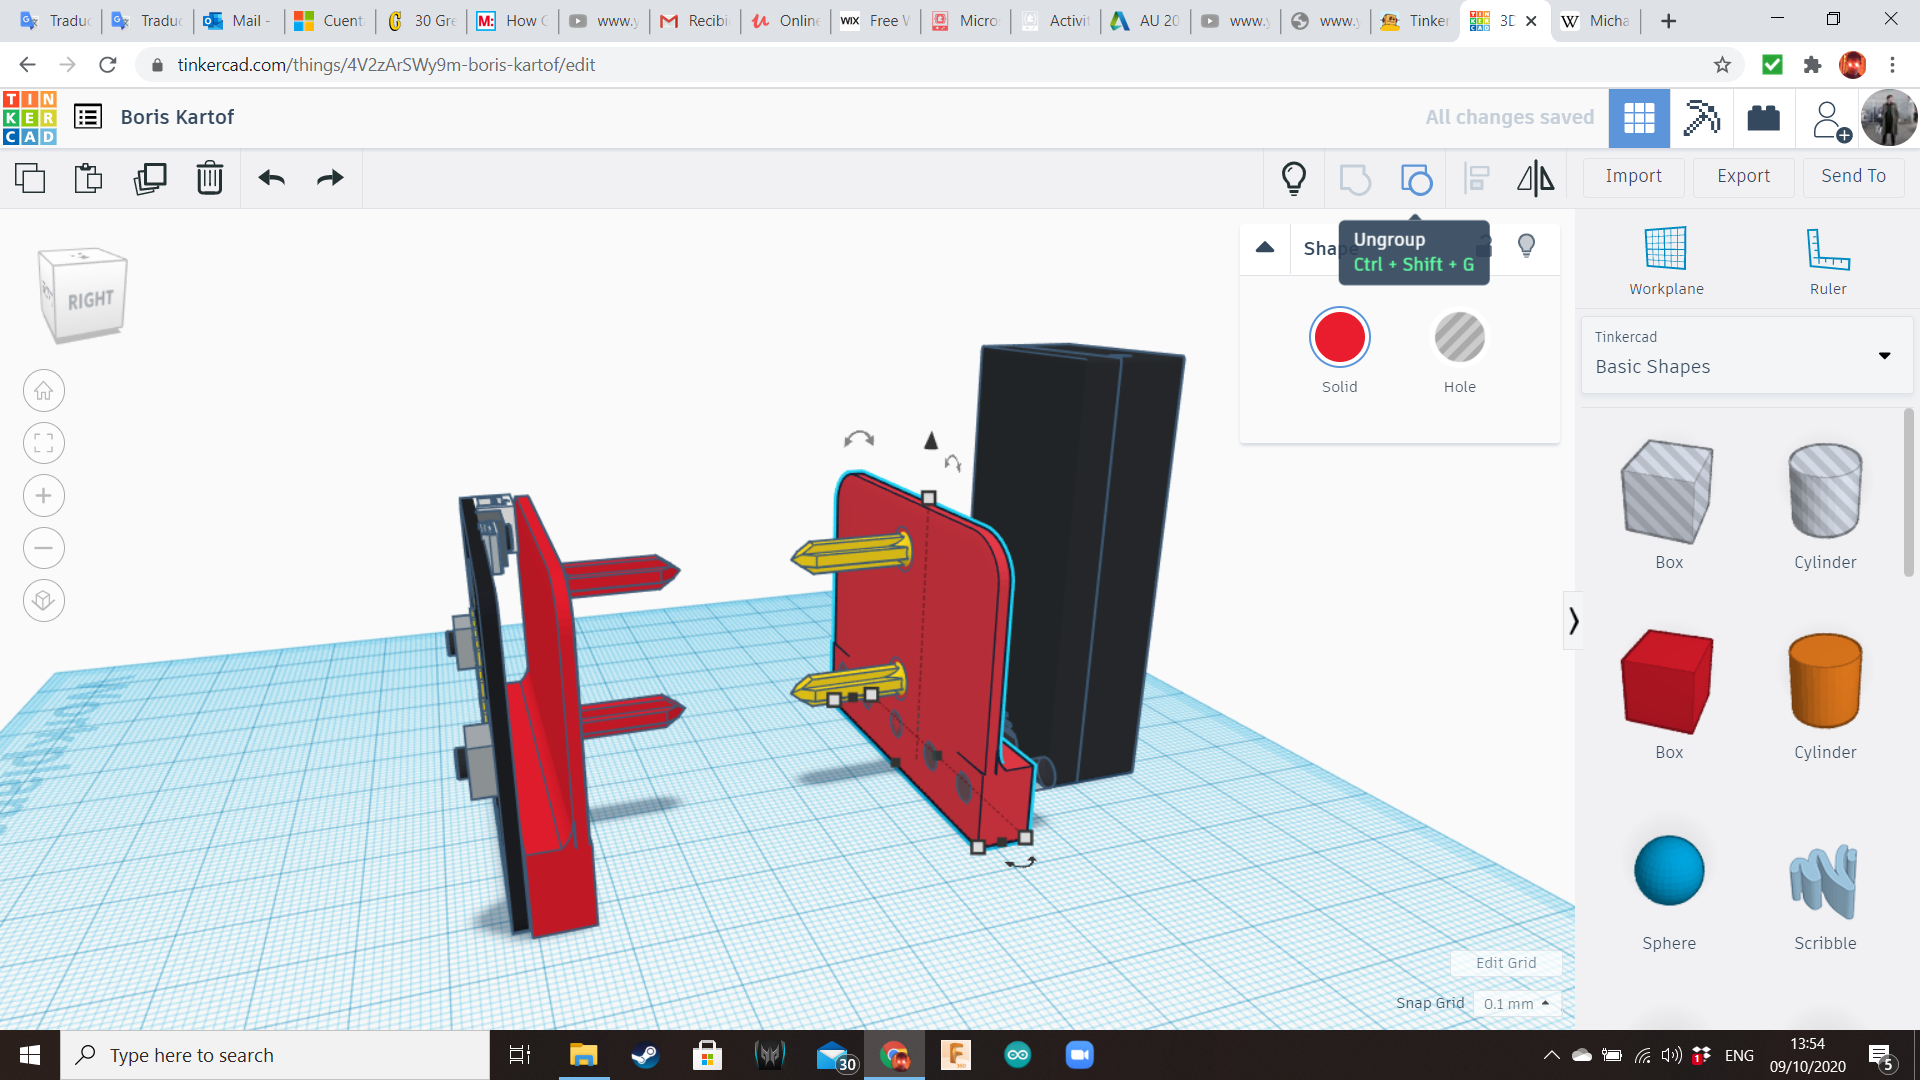Screen dimensions: 1920x1080
Task: Click the Ruler tool
Action: [x=1827, y=258]
